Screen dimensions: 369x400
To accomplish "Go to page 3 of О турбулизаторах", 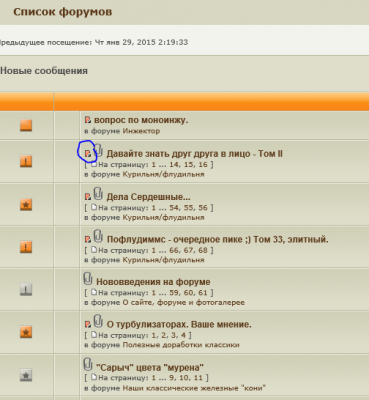I will point(173,335).
